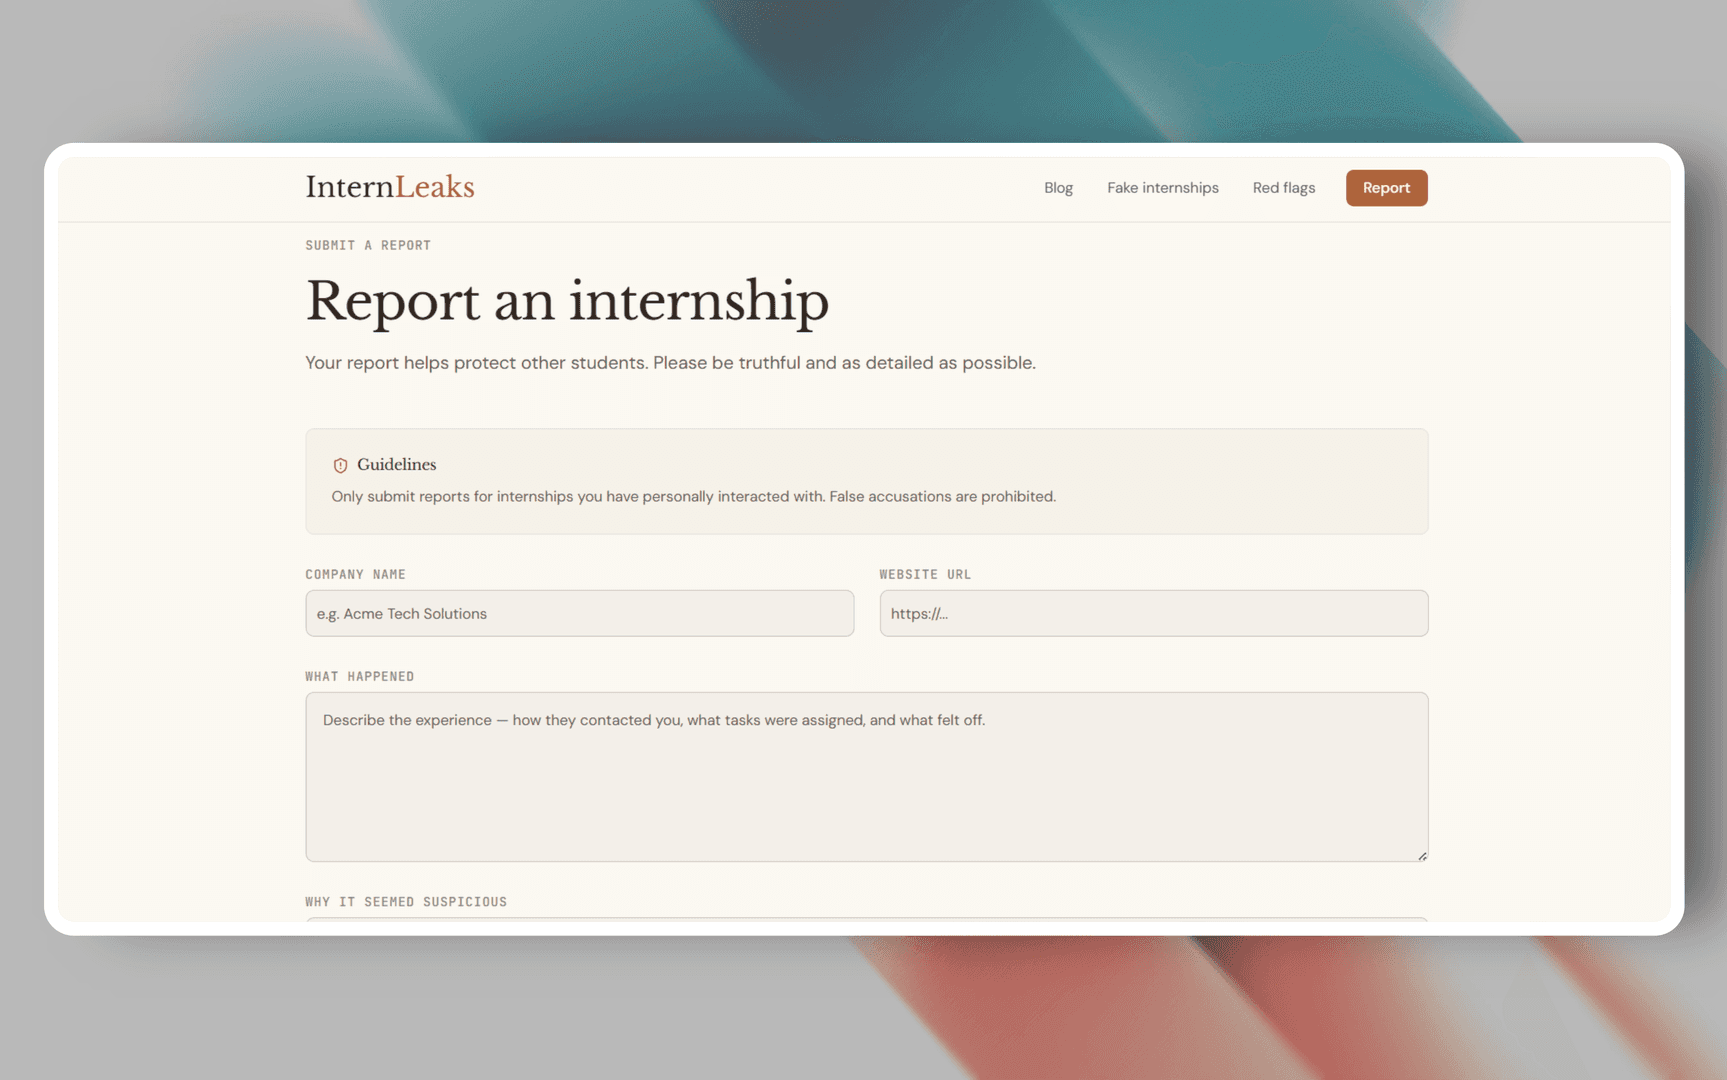The image size is (1727, 1080).
Task: Open the Blog page
Action: pyautogui.click(x=1058, y=188)
